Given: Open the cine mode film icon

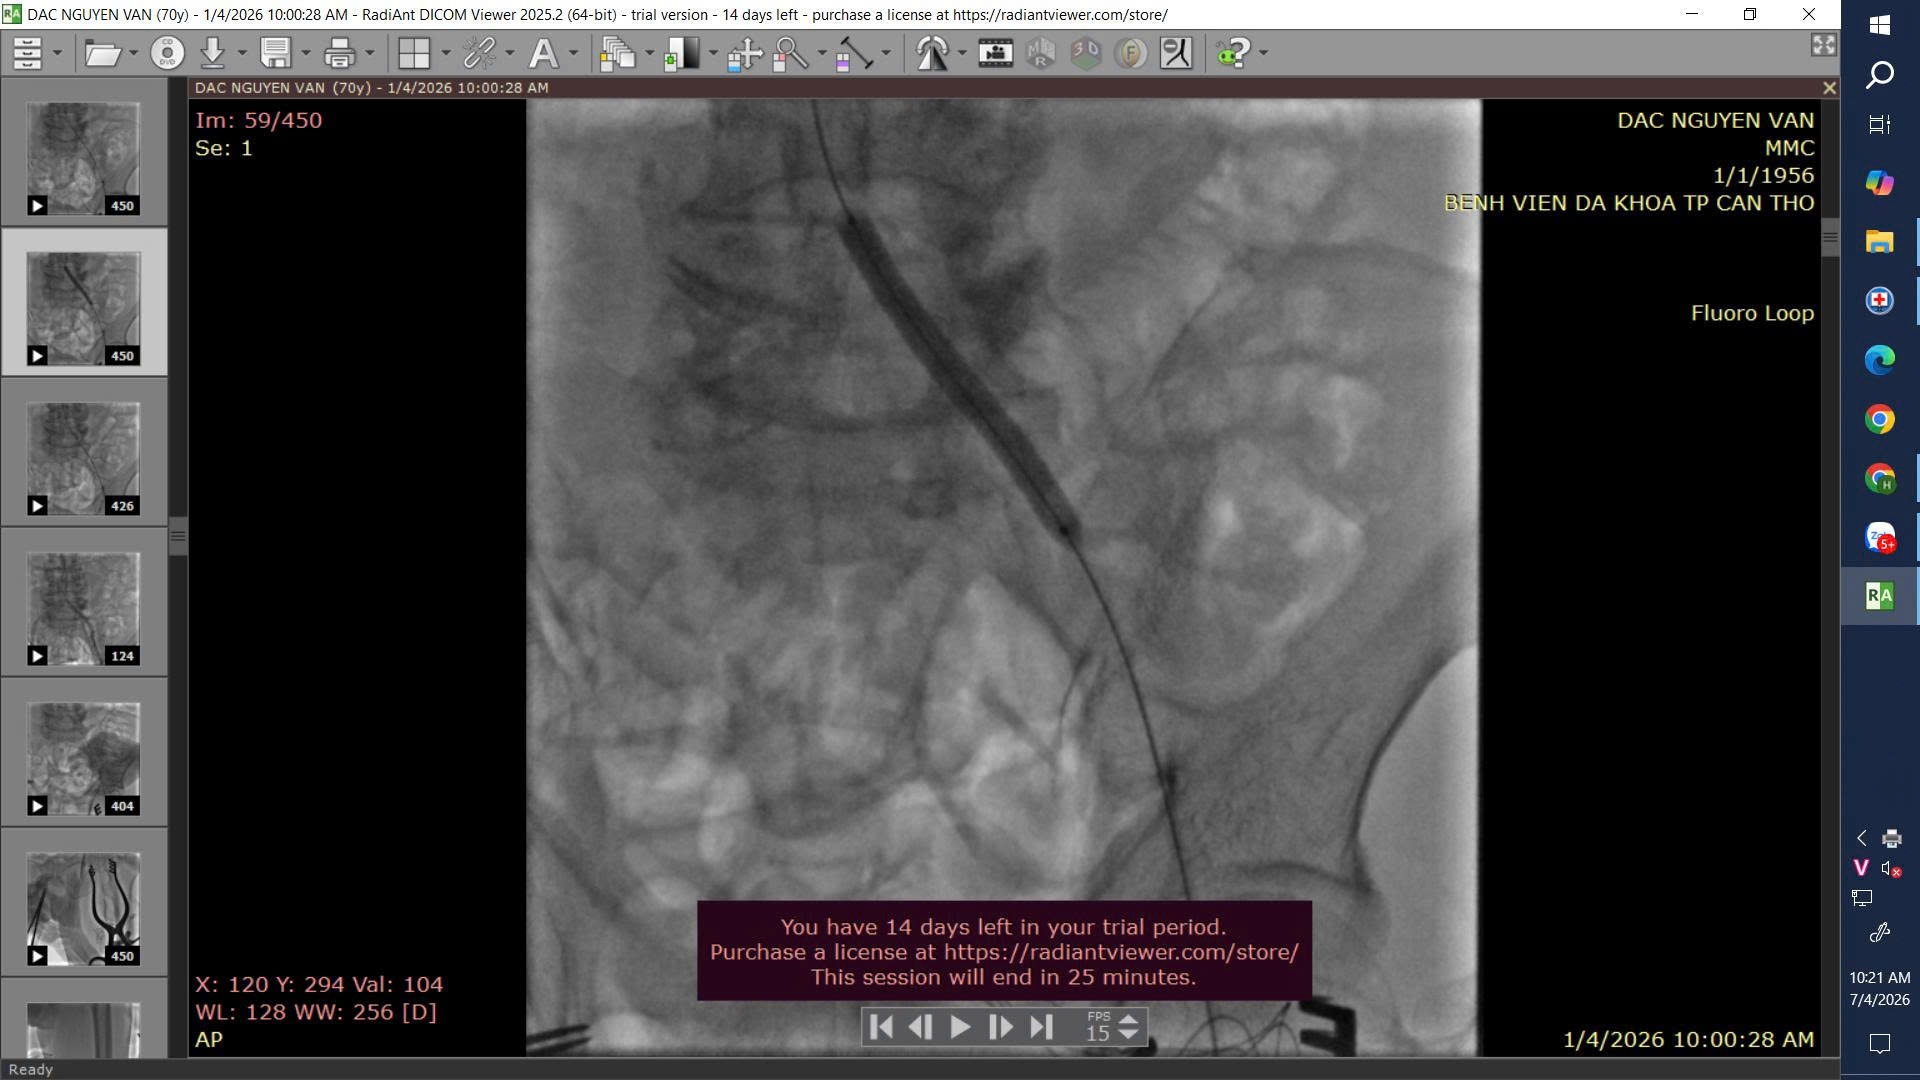Looking at the screenshot, I should pos(995,53).
